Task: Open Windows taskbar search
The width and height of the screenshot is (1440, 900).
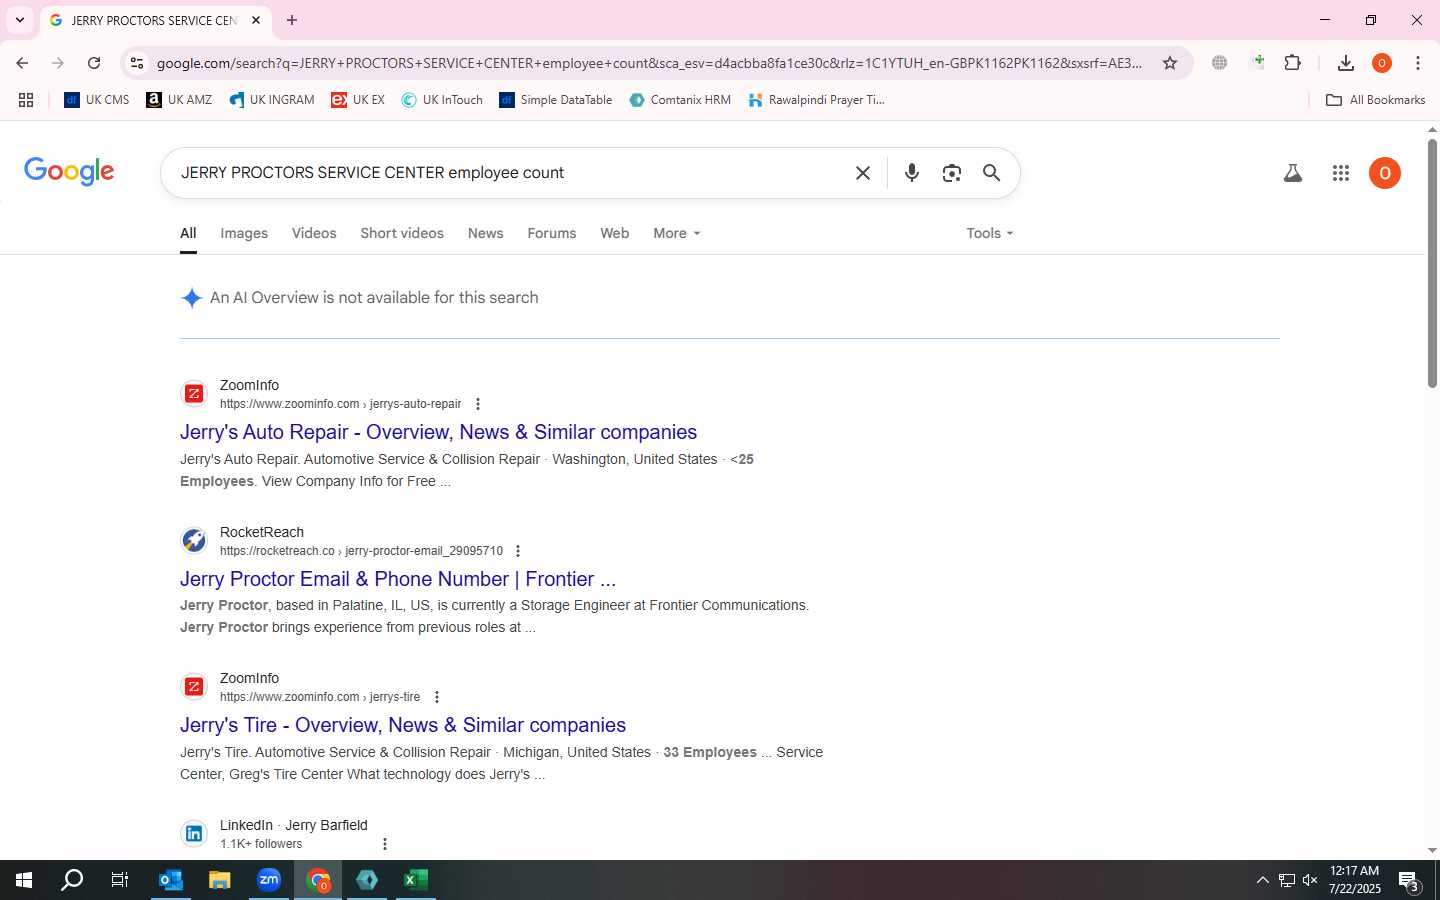Action: coord(72,880)
